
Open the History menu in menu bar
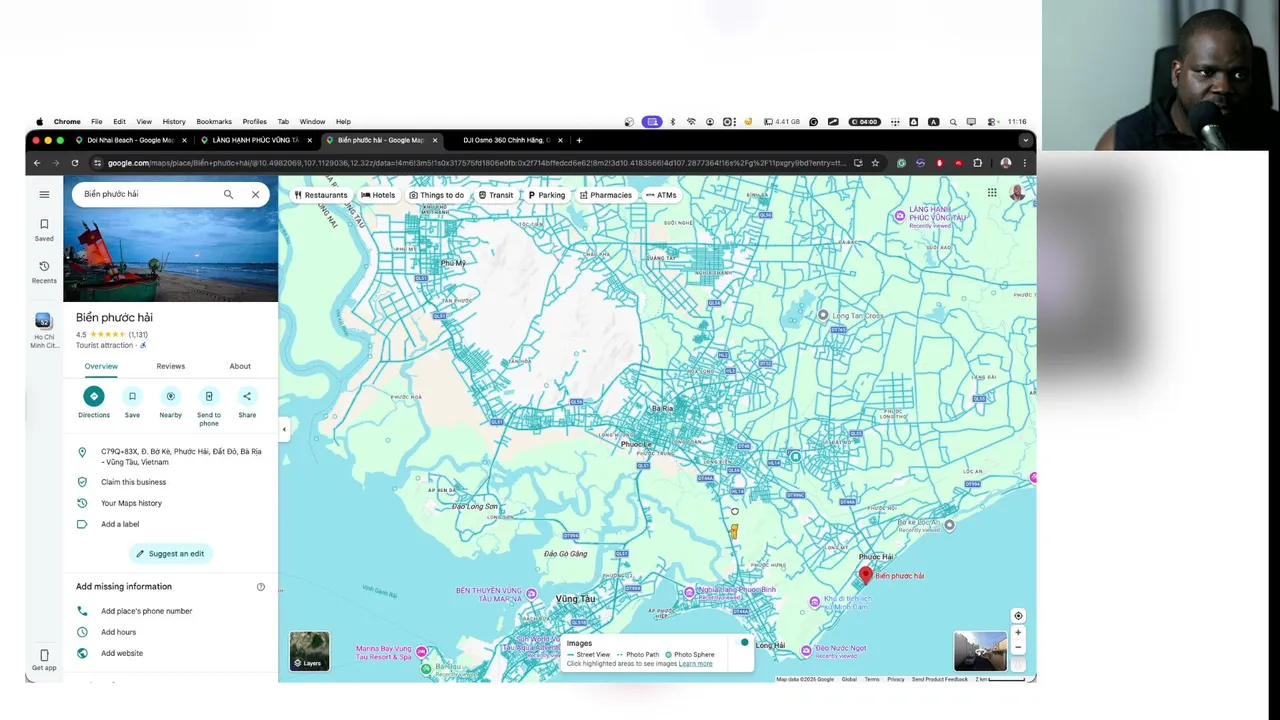174,122
